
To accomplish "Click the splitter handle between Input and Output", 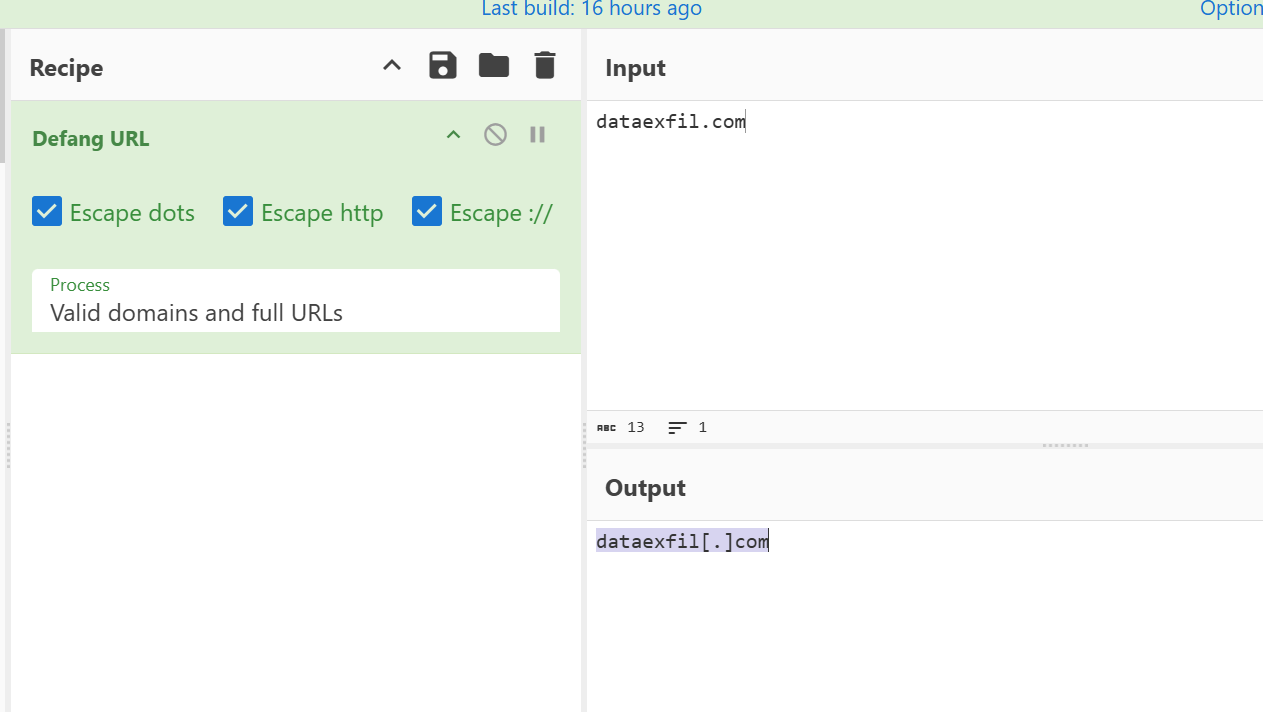I will coord(1065,446).
